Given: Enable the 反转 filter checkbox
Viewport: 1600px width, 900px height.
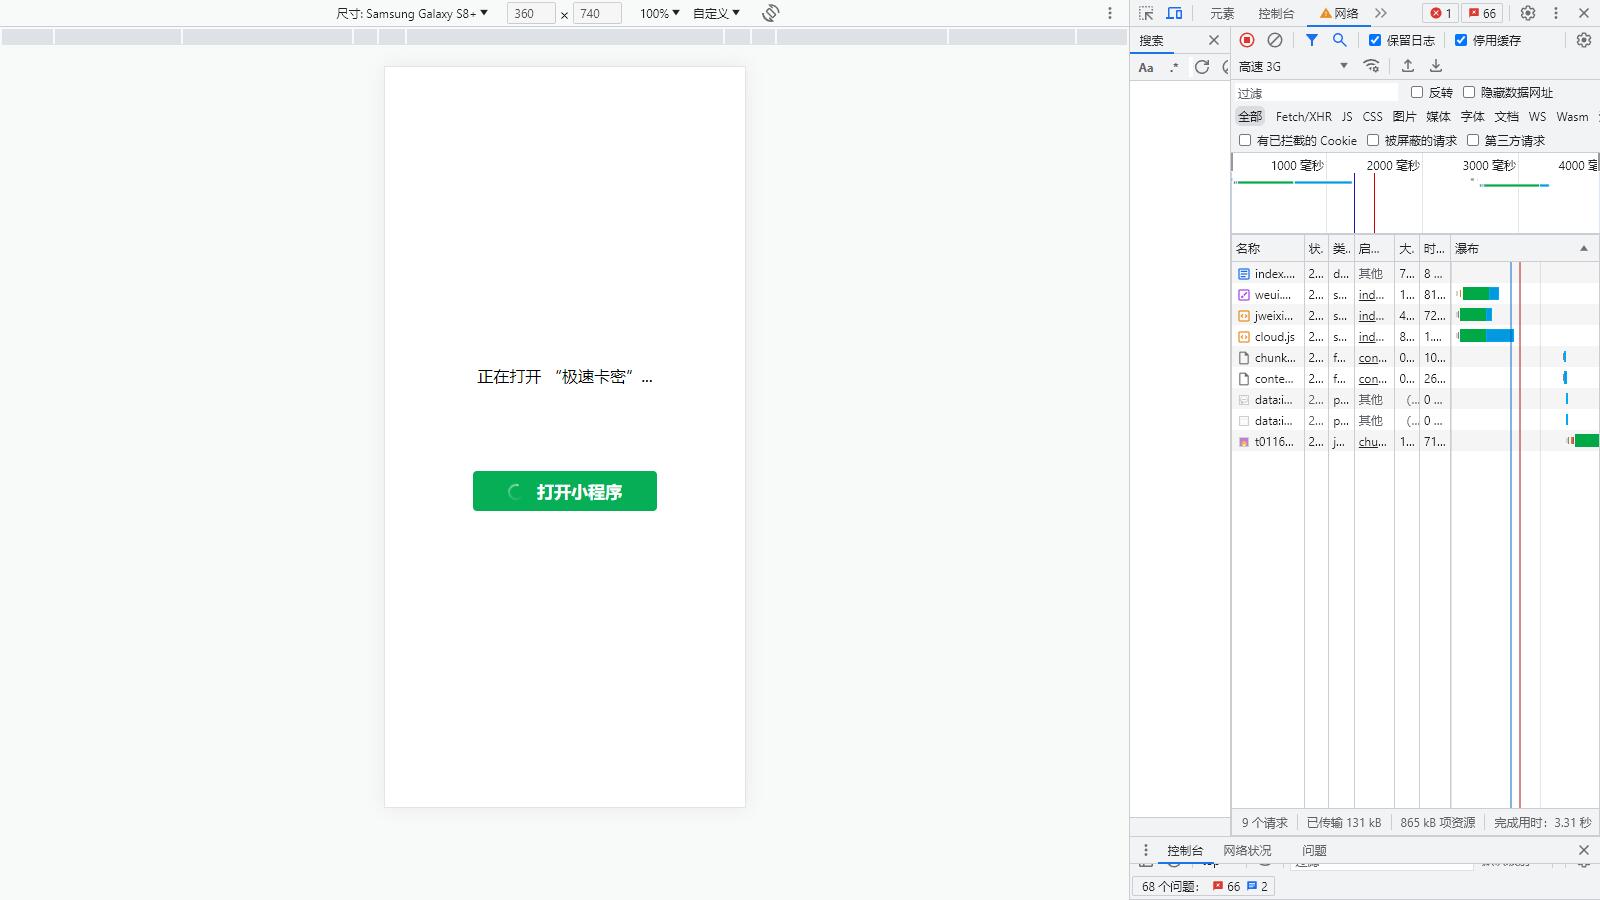Looking at the screenshot, I should tap(1417, 91).
